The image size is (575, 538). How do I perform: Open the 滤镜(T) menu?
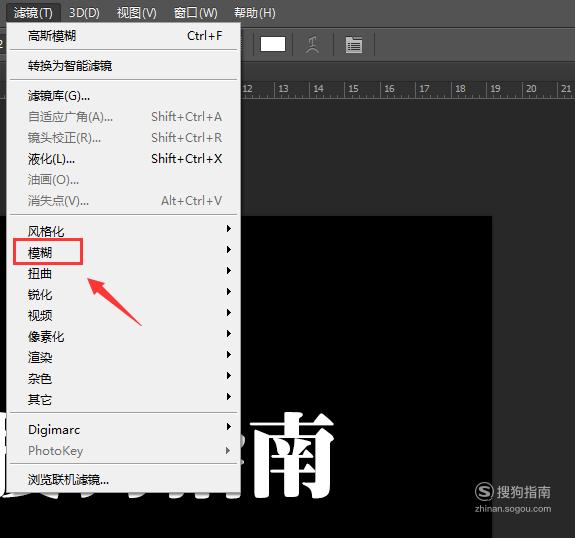[x=33, y=13]
